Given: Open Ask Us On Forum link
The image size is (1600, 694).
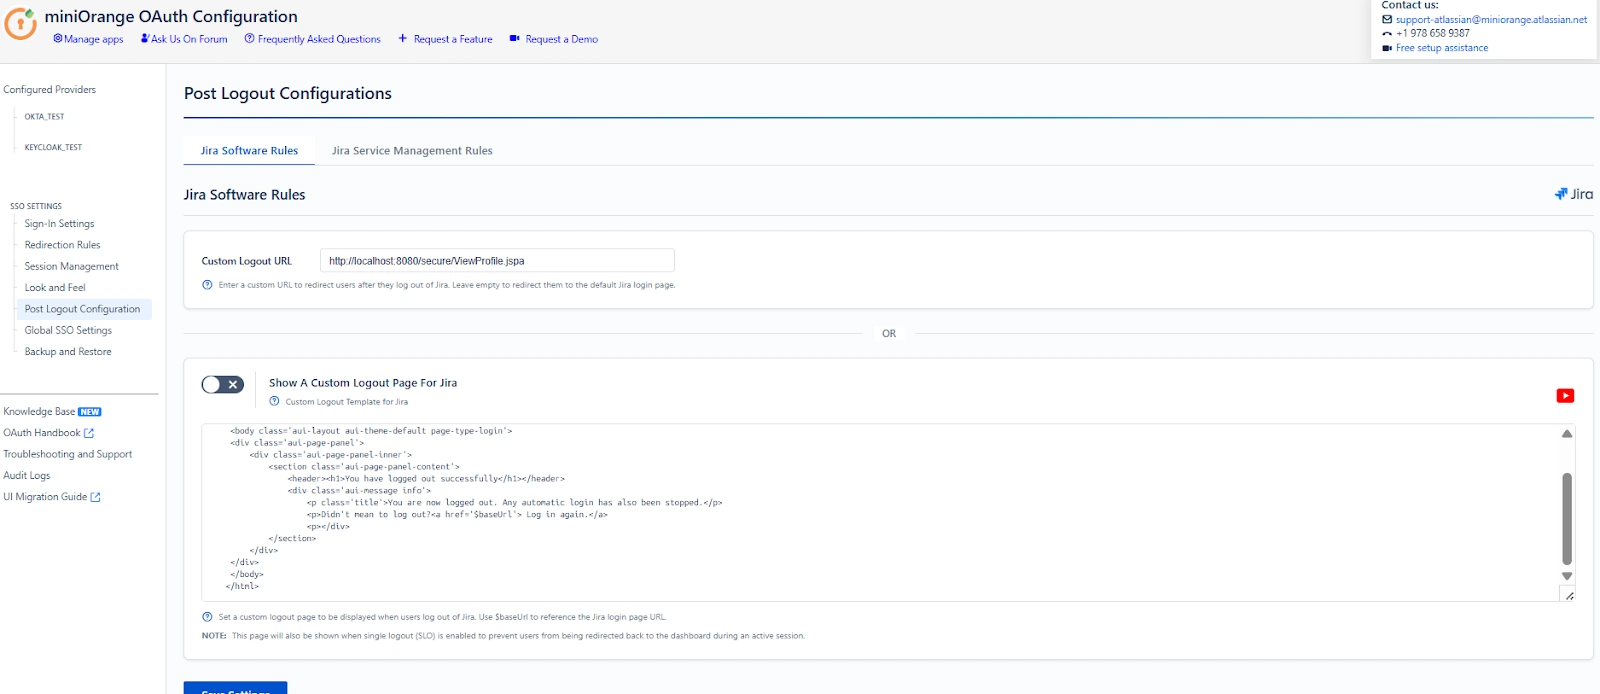Looking at the screenshot, I should coord(189,39).
